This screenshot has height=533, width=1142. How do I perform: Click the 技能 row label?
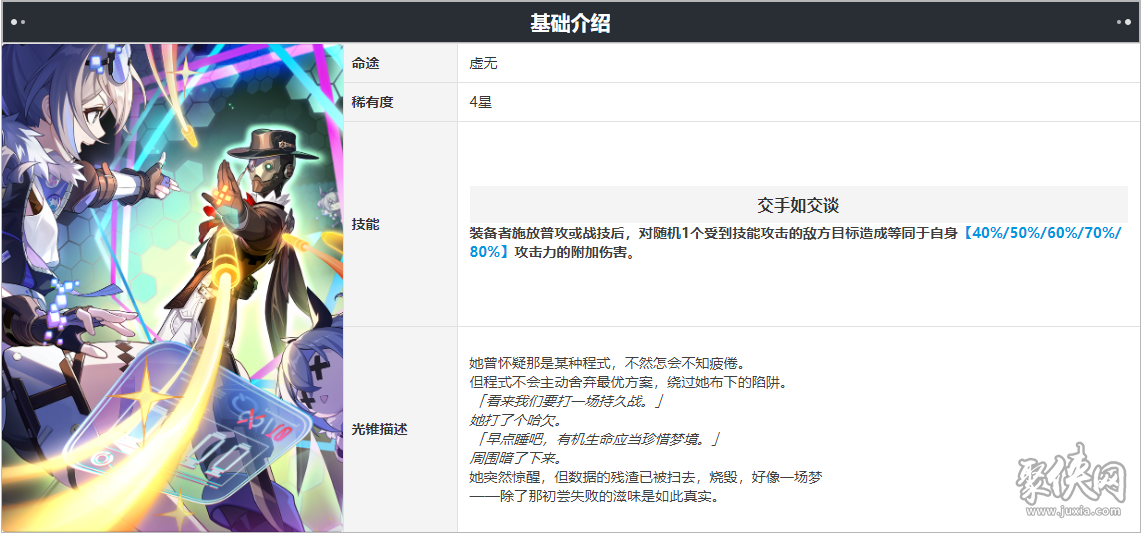click(x=366, y=224)
